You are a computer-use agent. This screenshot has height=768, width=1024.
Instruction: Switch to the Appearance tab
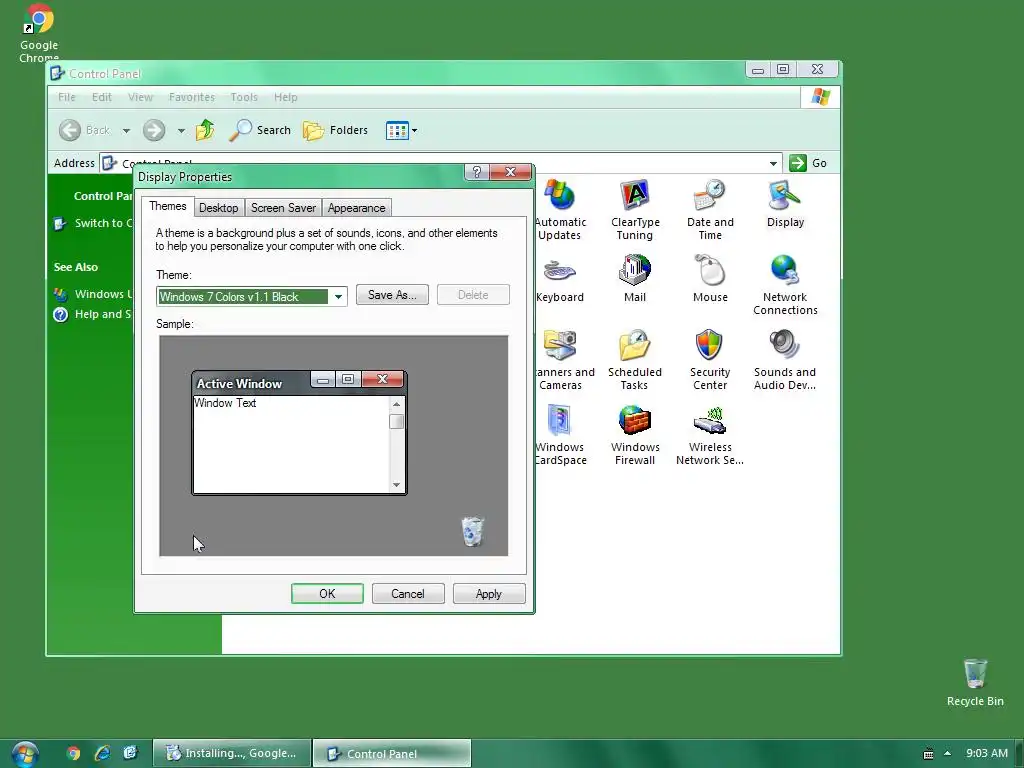click(357, 208)
